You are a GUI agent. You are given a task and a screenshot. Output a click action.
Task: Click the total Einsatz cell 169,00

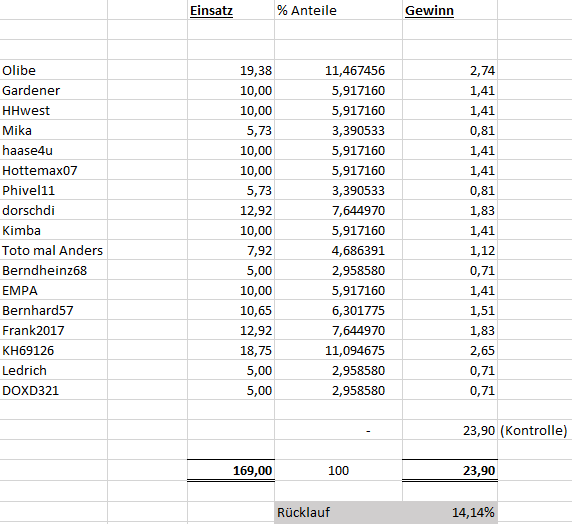pos(231,470)
